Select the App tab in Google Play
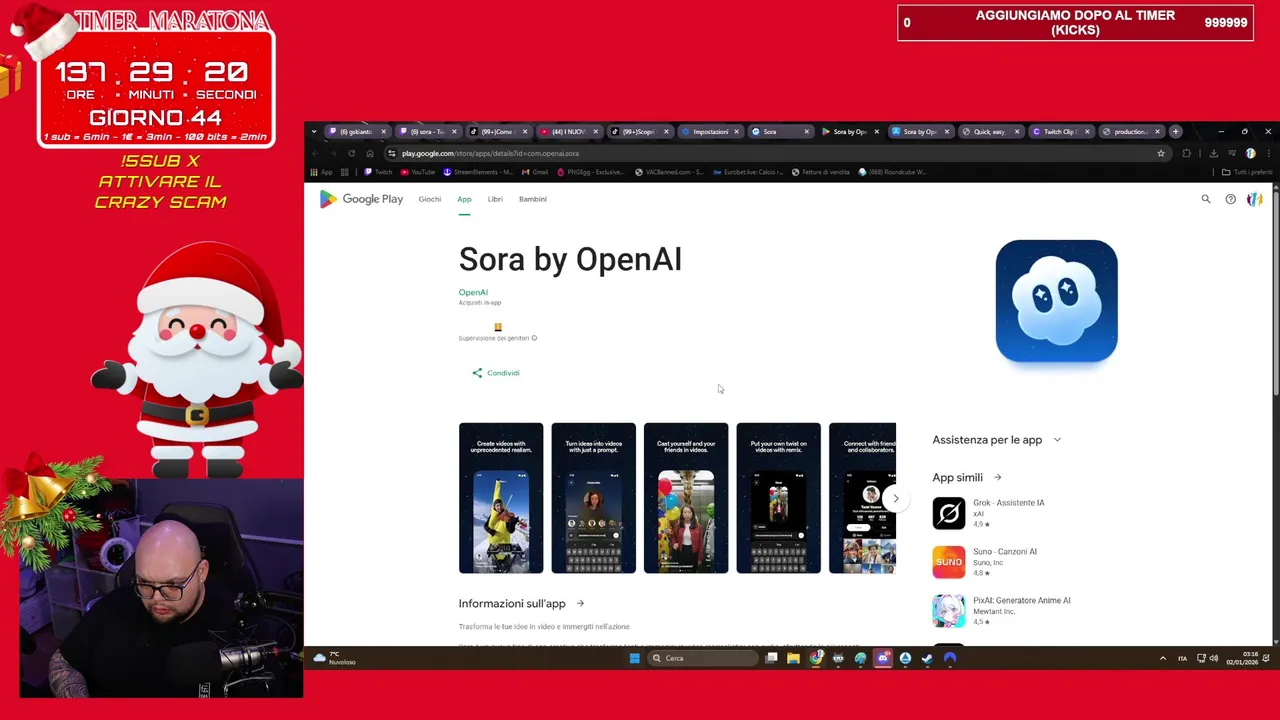This screenshot has width=1280, height=720. pyautogui.click(x=464, y=199)
